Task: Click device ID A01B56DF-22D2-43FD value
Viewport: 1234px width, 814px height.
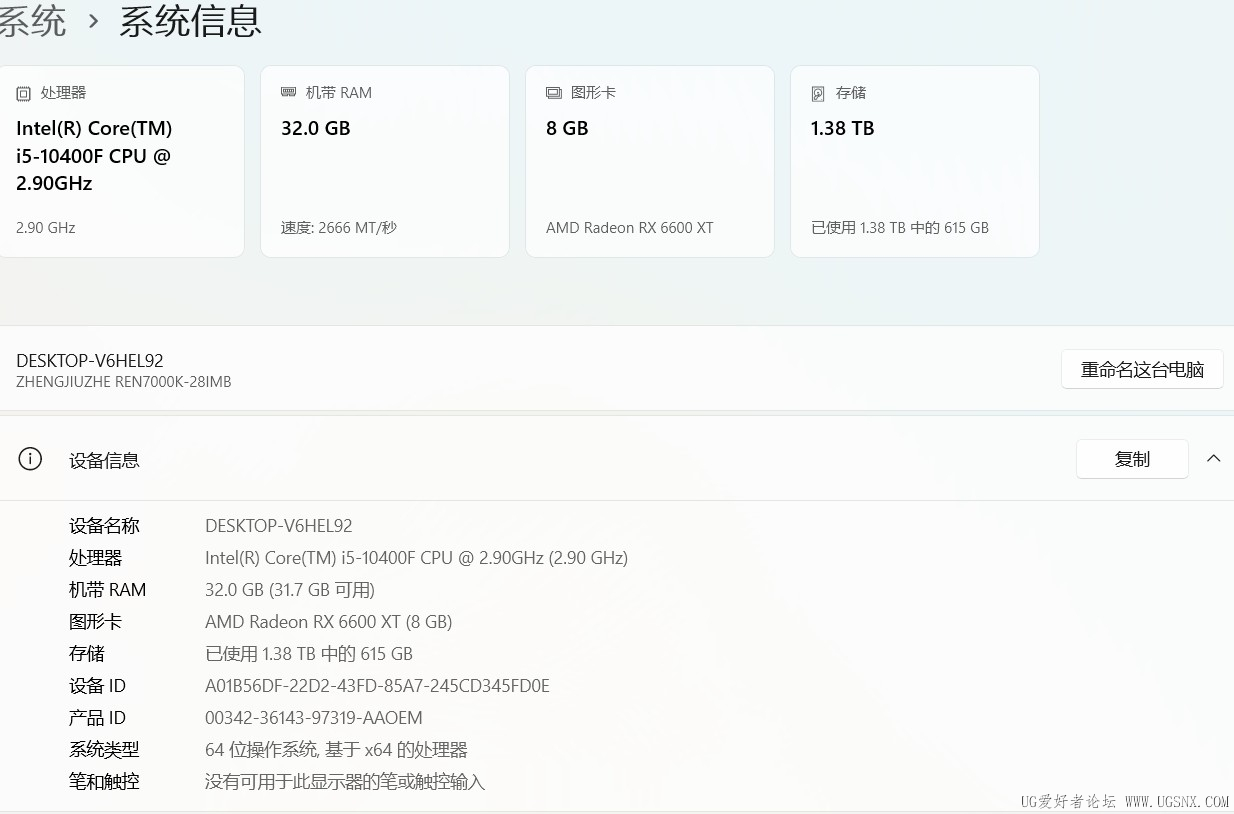Action: [377, 686]
